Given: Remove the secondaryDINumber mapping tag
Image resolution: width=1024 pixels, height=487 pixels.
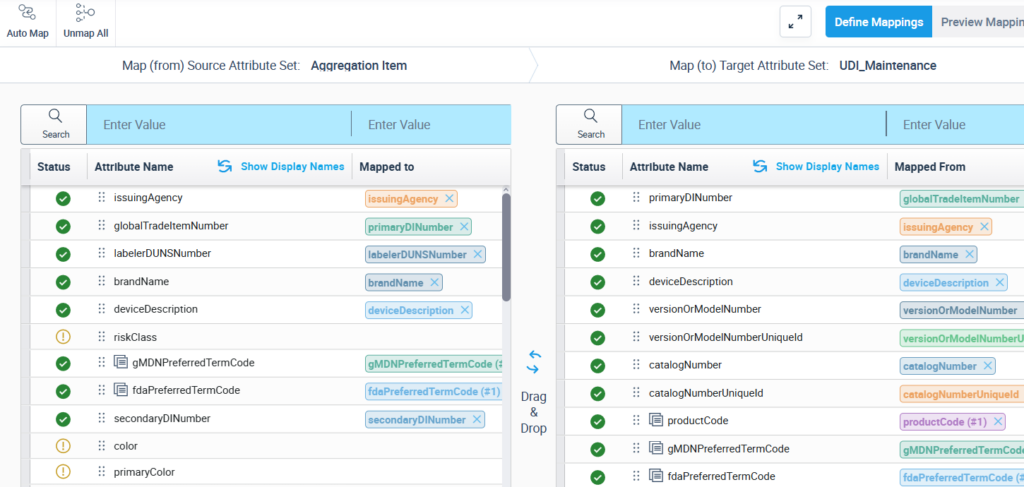Looking at the screenshot, I should [x=477, y=419].
